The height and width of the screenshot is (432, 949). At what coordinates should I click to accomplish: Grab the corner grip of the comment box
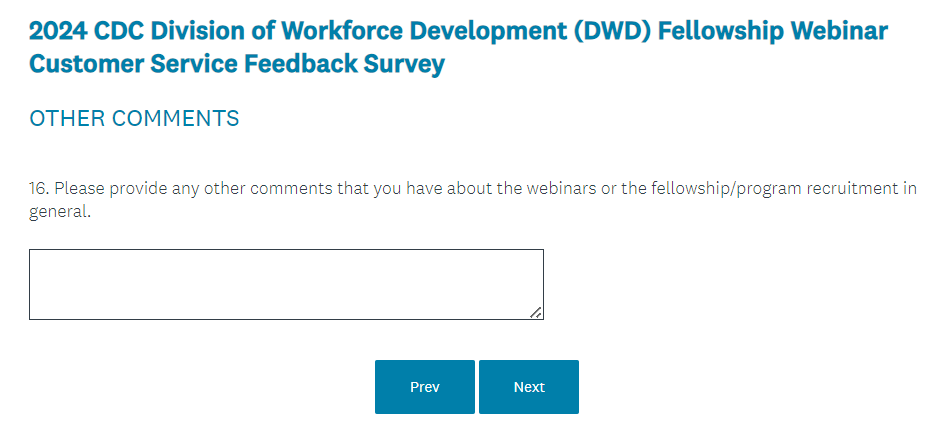click(x=537, y=313)
